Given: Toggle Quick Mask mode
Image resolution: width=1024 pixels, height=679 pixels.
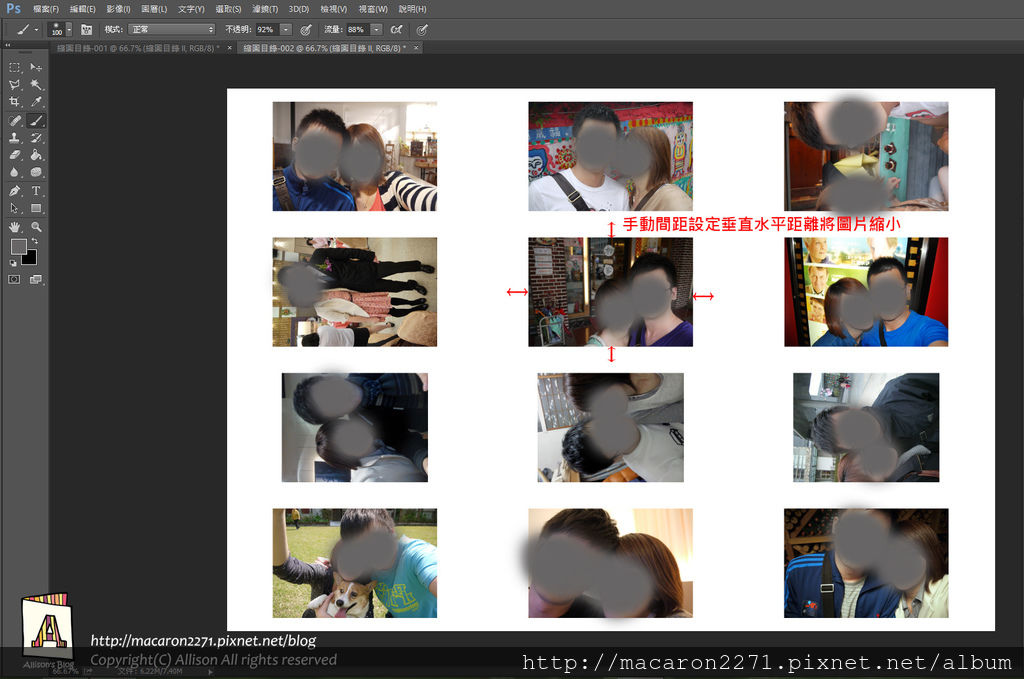Looking at the screenshot, I should 14,279.
